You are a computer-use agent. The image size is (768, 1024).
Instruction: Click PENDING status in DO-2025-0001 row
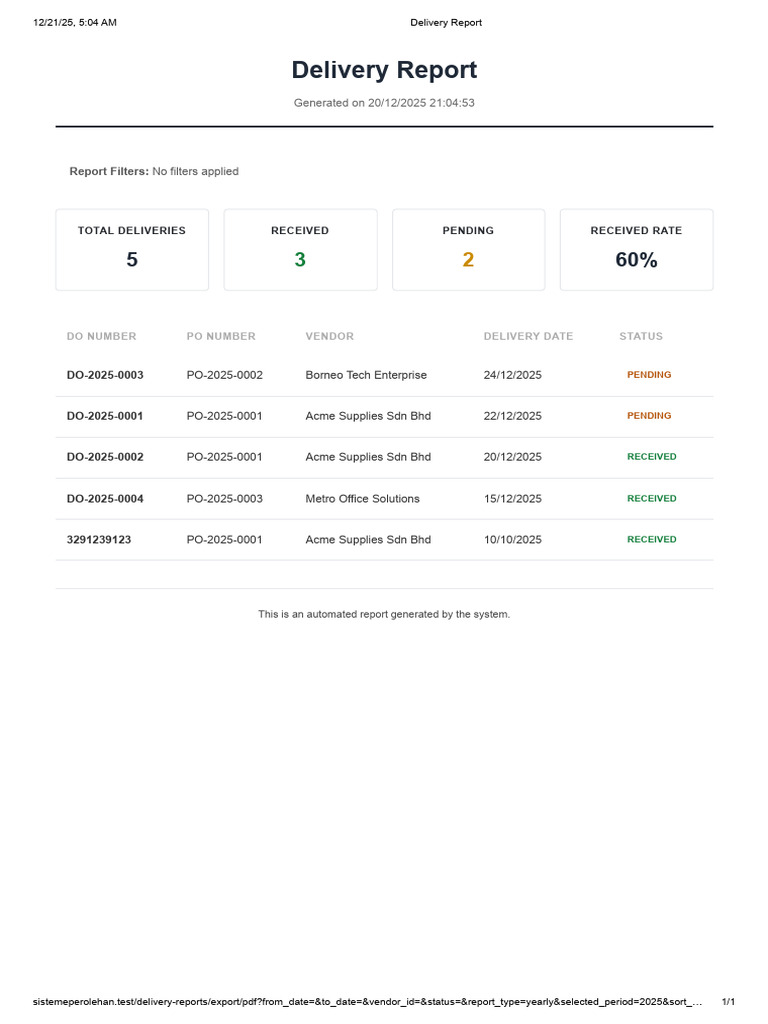(x=649, y=415)
